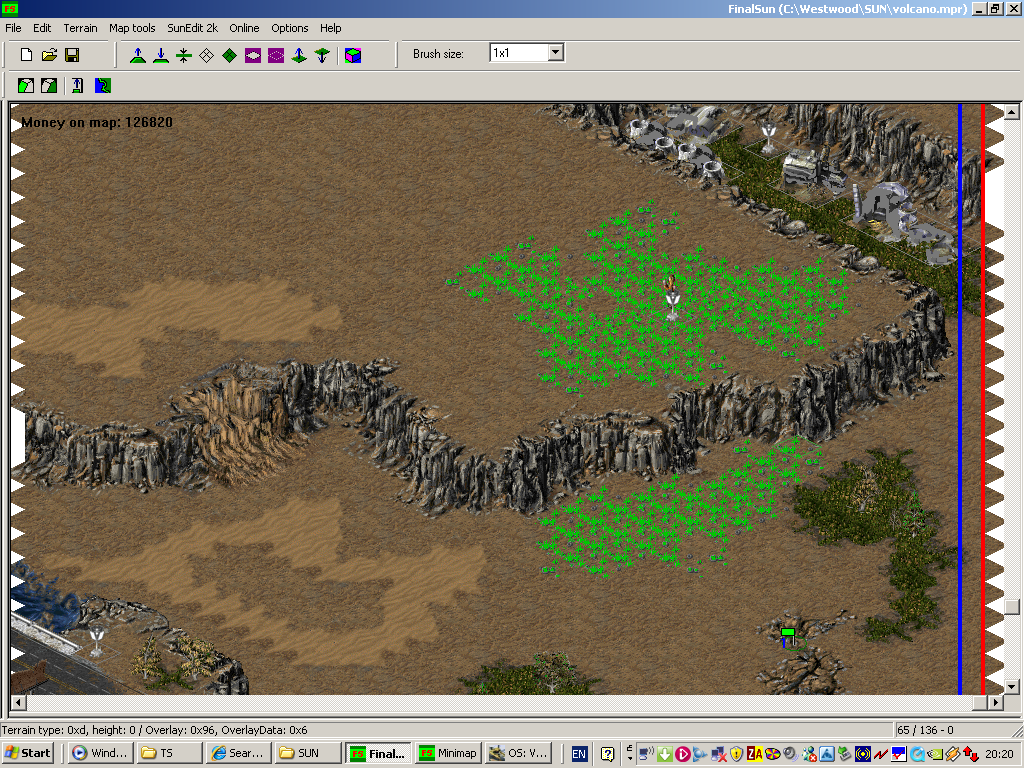Click the vertical scrollbar up arrow
Image resolution: width=1024 pixels, height=768 pixels.
1012,112
